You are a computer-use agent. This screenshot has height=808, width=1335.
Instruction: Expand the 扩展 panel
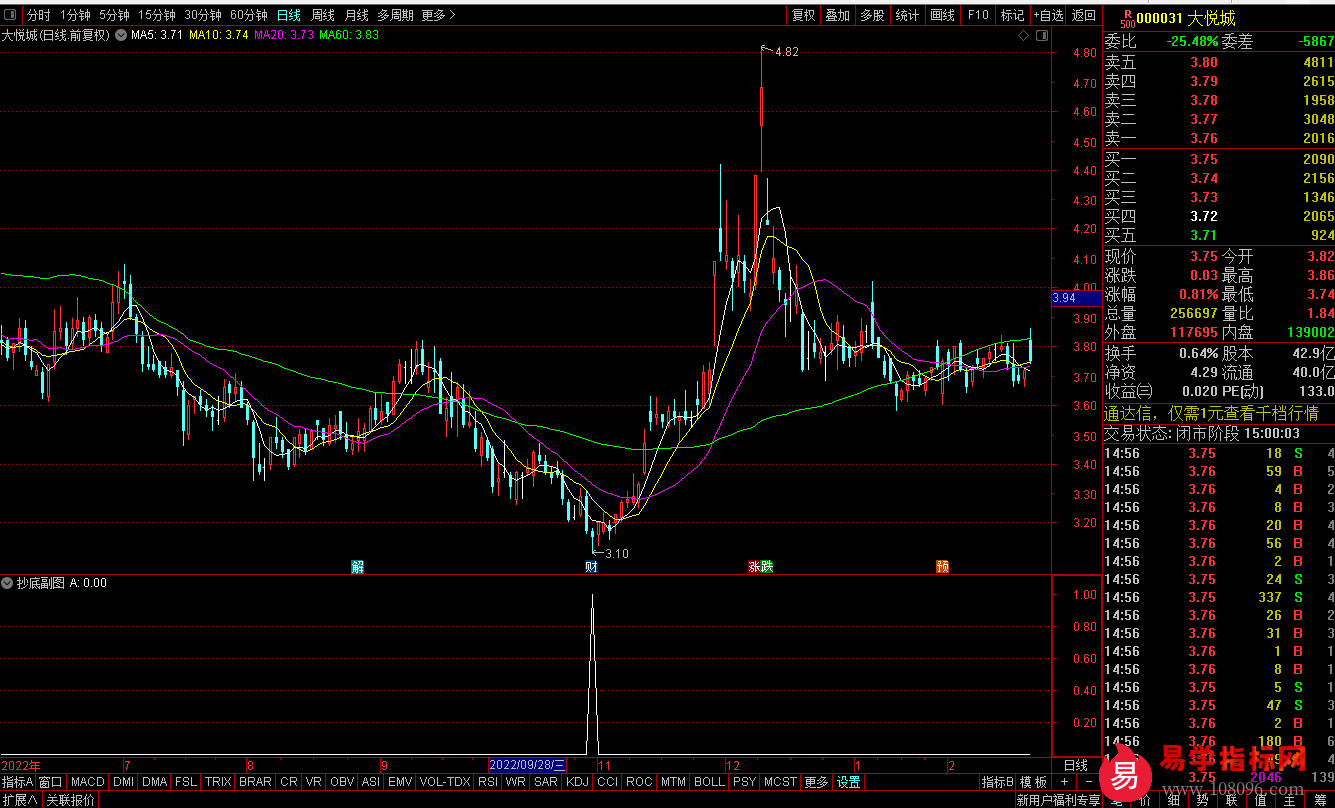coord(20,800)
